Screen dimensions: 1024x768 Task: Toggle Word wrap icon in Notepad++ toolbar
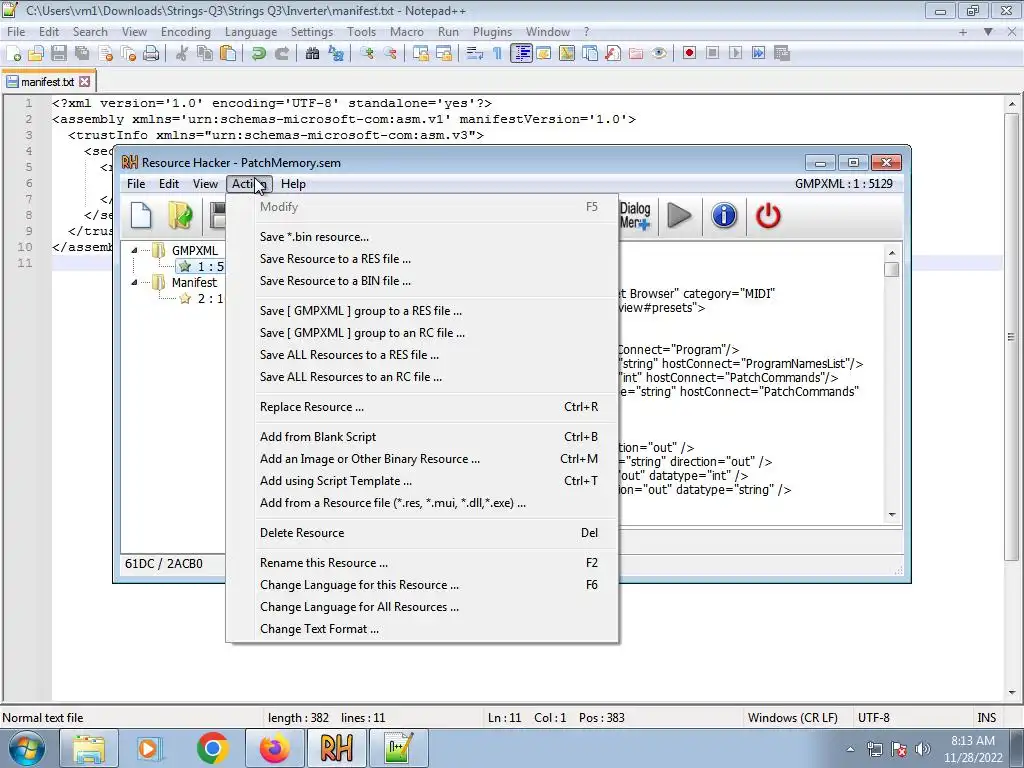[475, 54]
